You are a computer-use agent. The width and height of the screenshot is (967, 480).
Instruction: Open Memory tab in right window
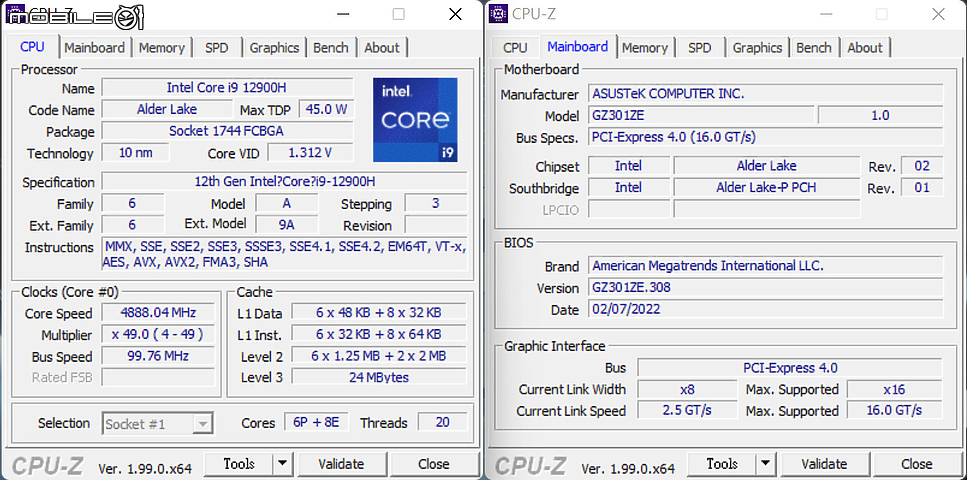645,48
